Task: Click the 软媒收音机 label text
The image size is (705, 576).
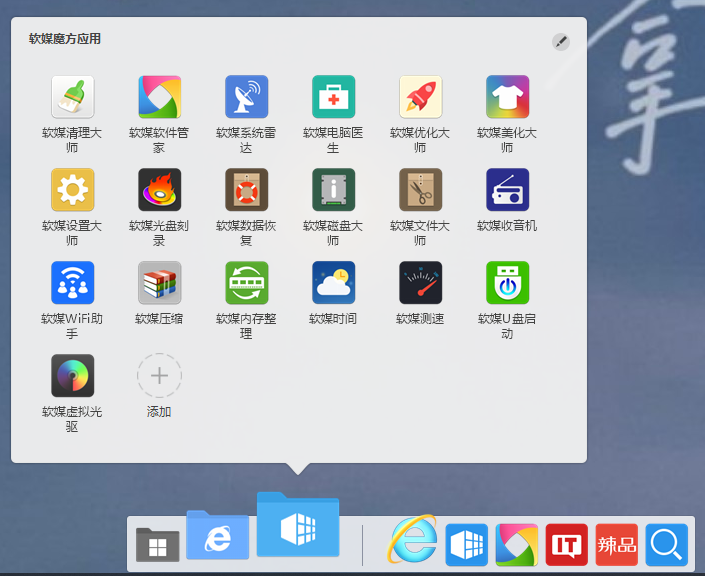Action: point(507,225)
